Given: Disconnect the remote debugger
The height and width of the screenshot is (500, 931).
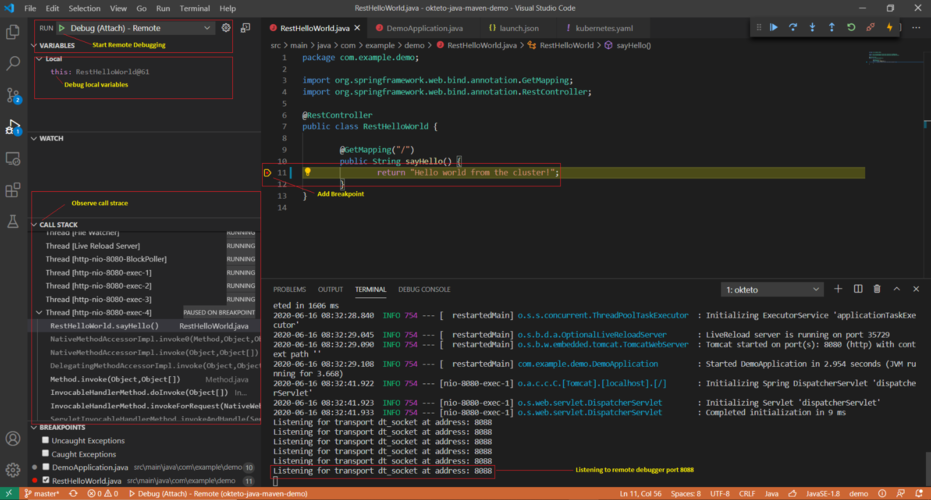Looking at the screenshot, I should [870, 27].
